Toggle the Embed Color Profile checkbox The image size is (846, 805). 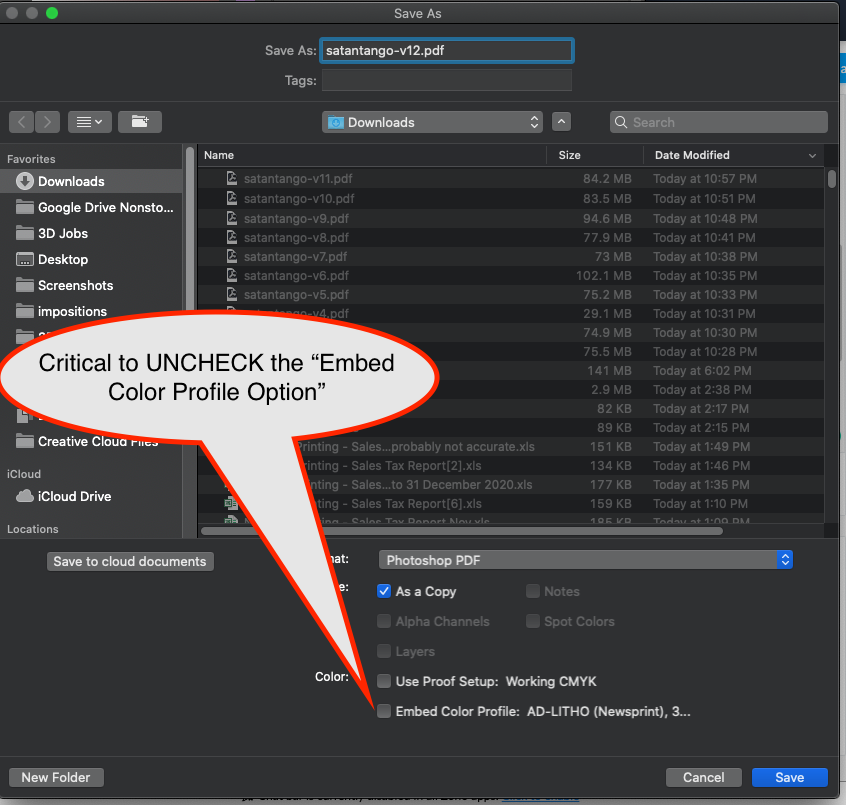pyautogui.click(x=384, y=711)
